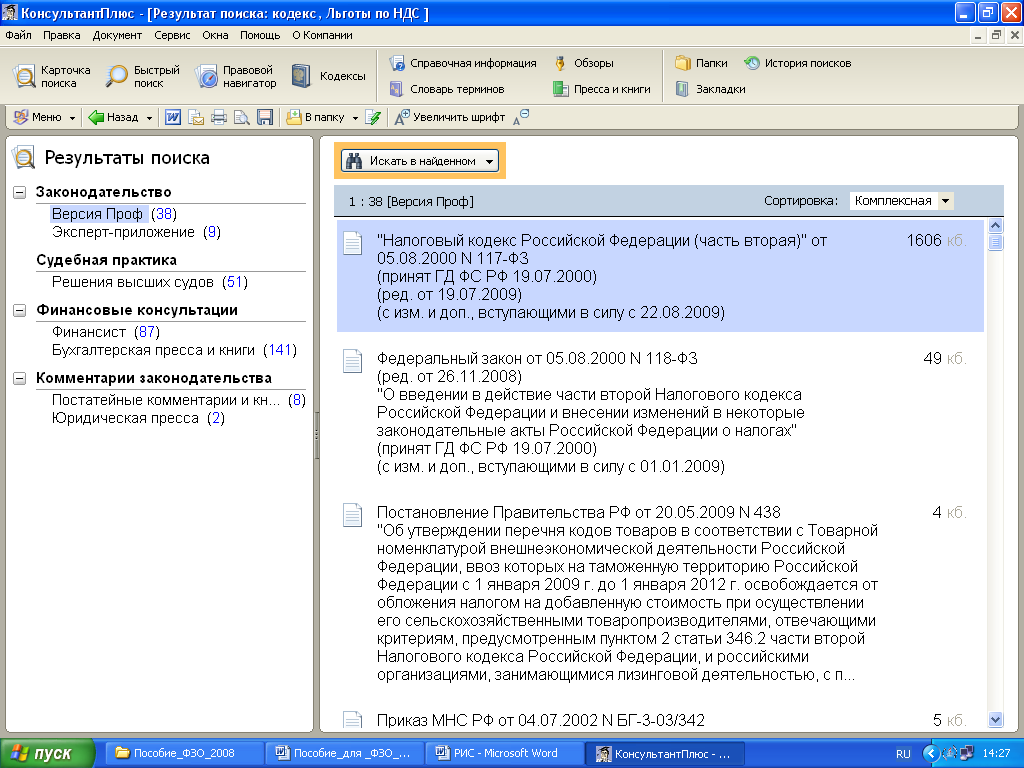
Task: Select Юридическая пресса (2)
Action: (x=138, y=419)
